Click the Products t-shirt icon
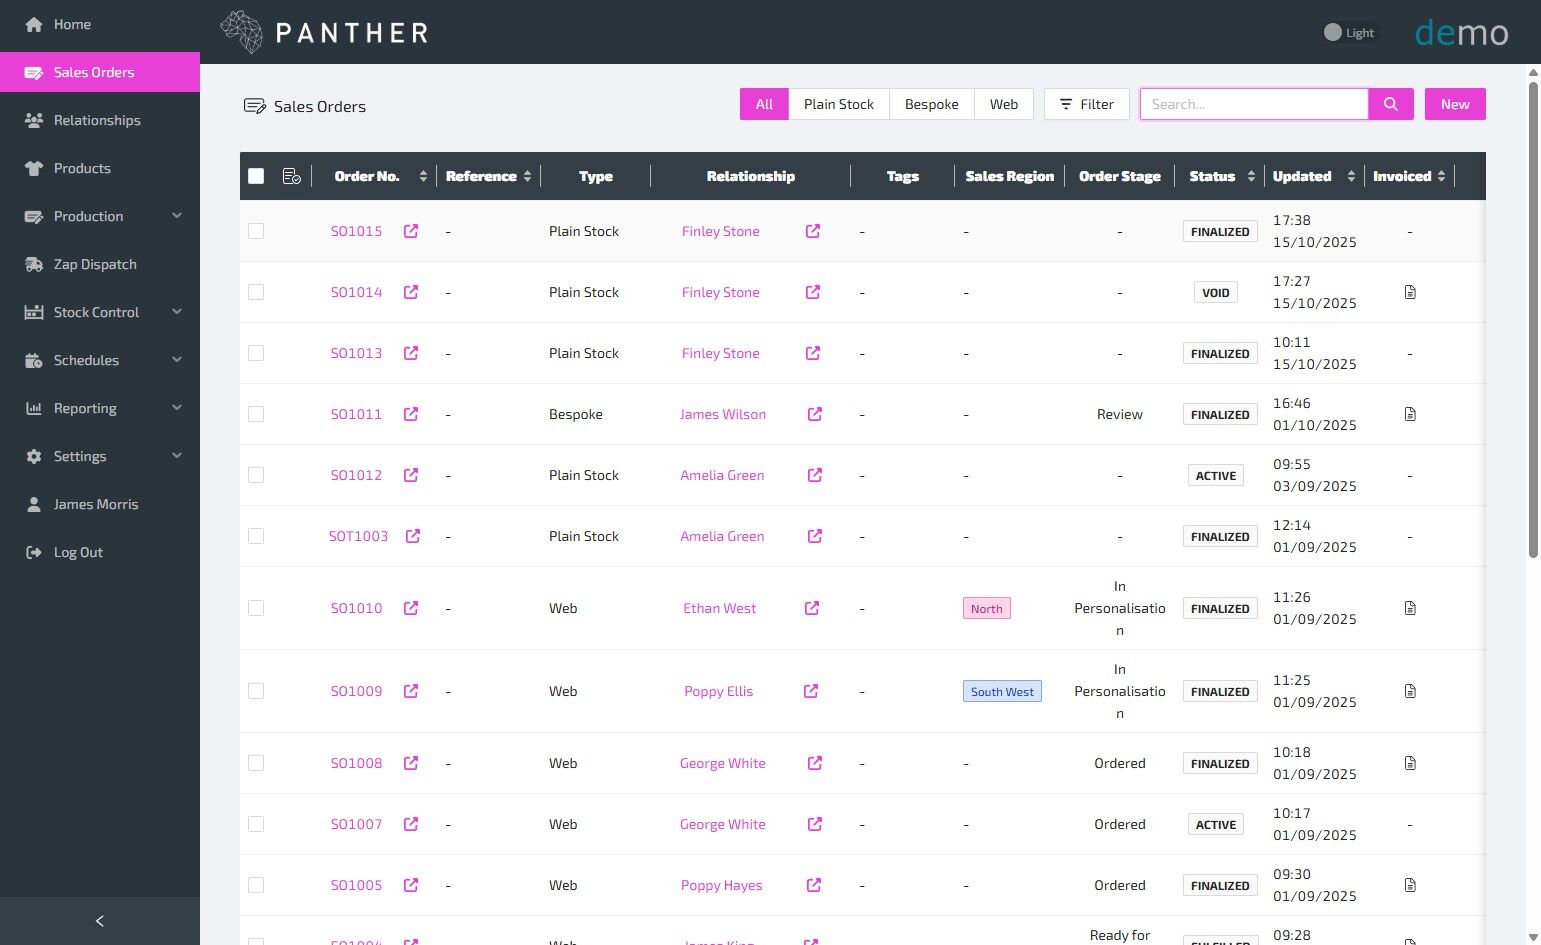 tap(34, 168)
